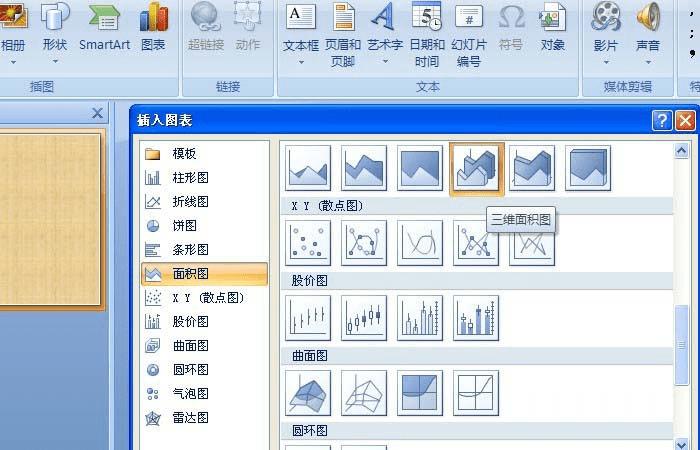Select the 3D area chart thumbnail
This screenshot has width=700, height=450.
pos(476,169)
